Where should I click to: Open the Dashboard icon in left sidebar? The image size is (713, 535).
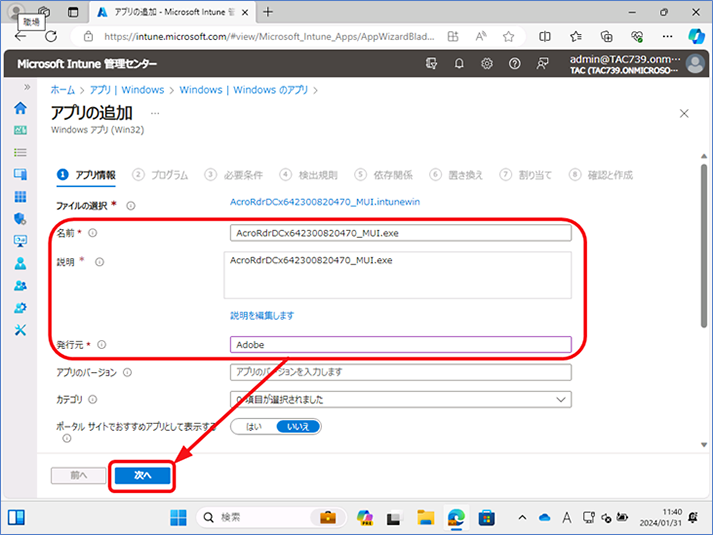pyautogui.click(x=20, y=130)
